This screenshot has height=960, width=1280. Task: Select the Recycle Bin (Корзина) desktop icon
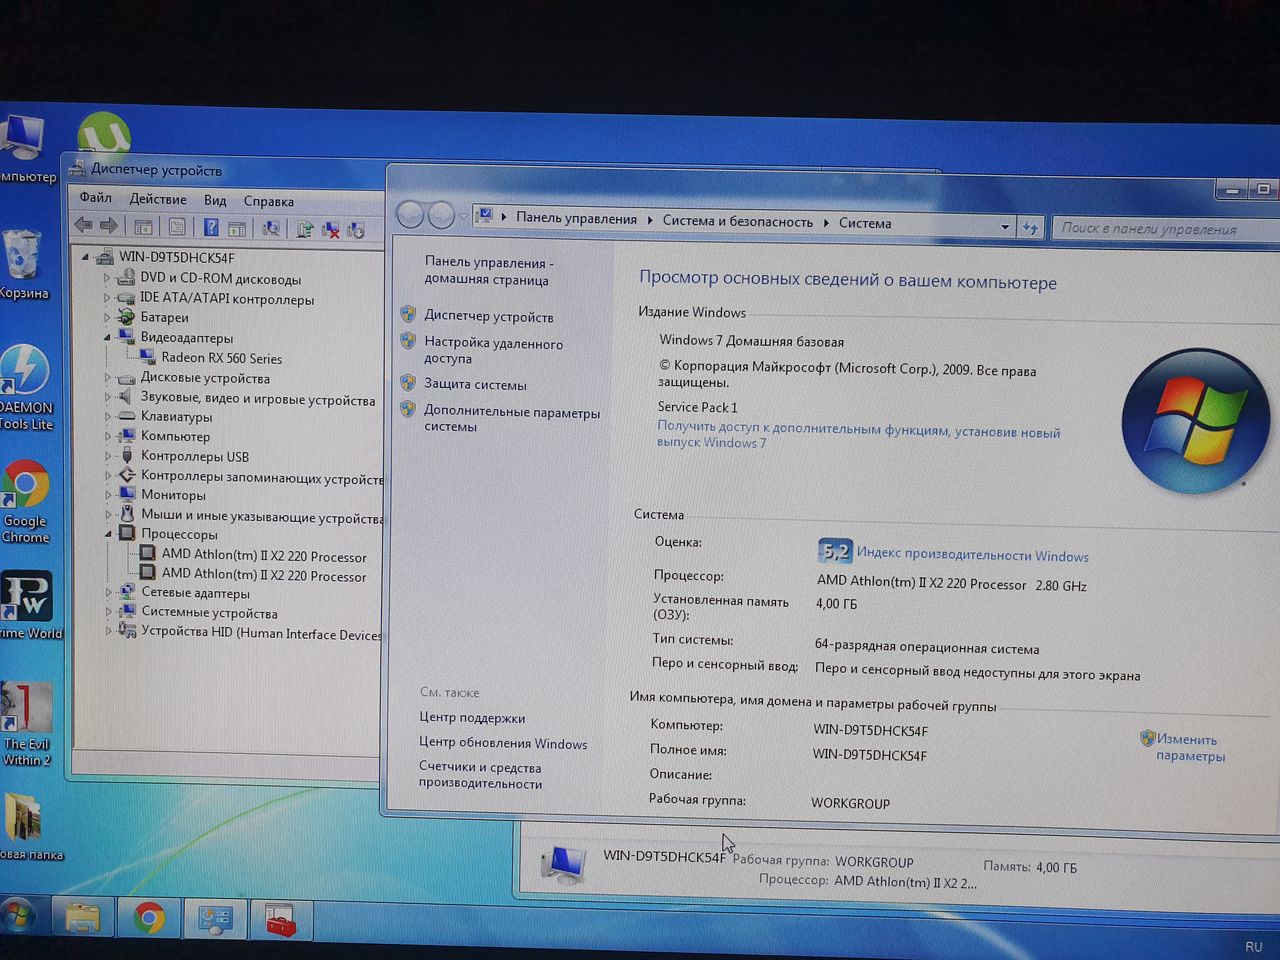(23, 265)
